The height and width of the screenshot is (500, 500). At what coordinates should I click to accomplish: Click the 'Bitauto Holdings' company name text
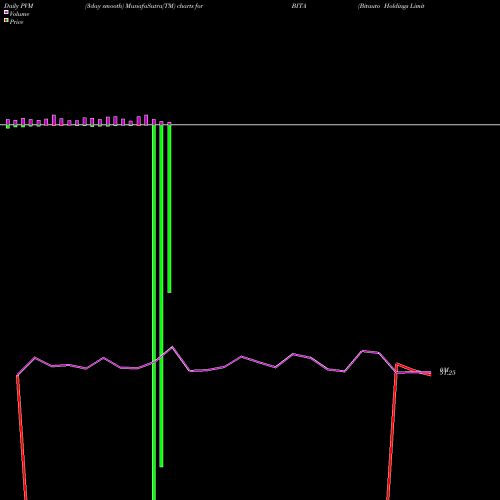tap(383, 6)
